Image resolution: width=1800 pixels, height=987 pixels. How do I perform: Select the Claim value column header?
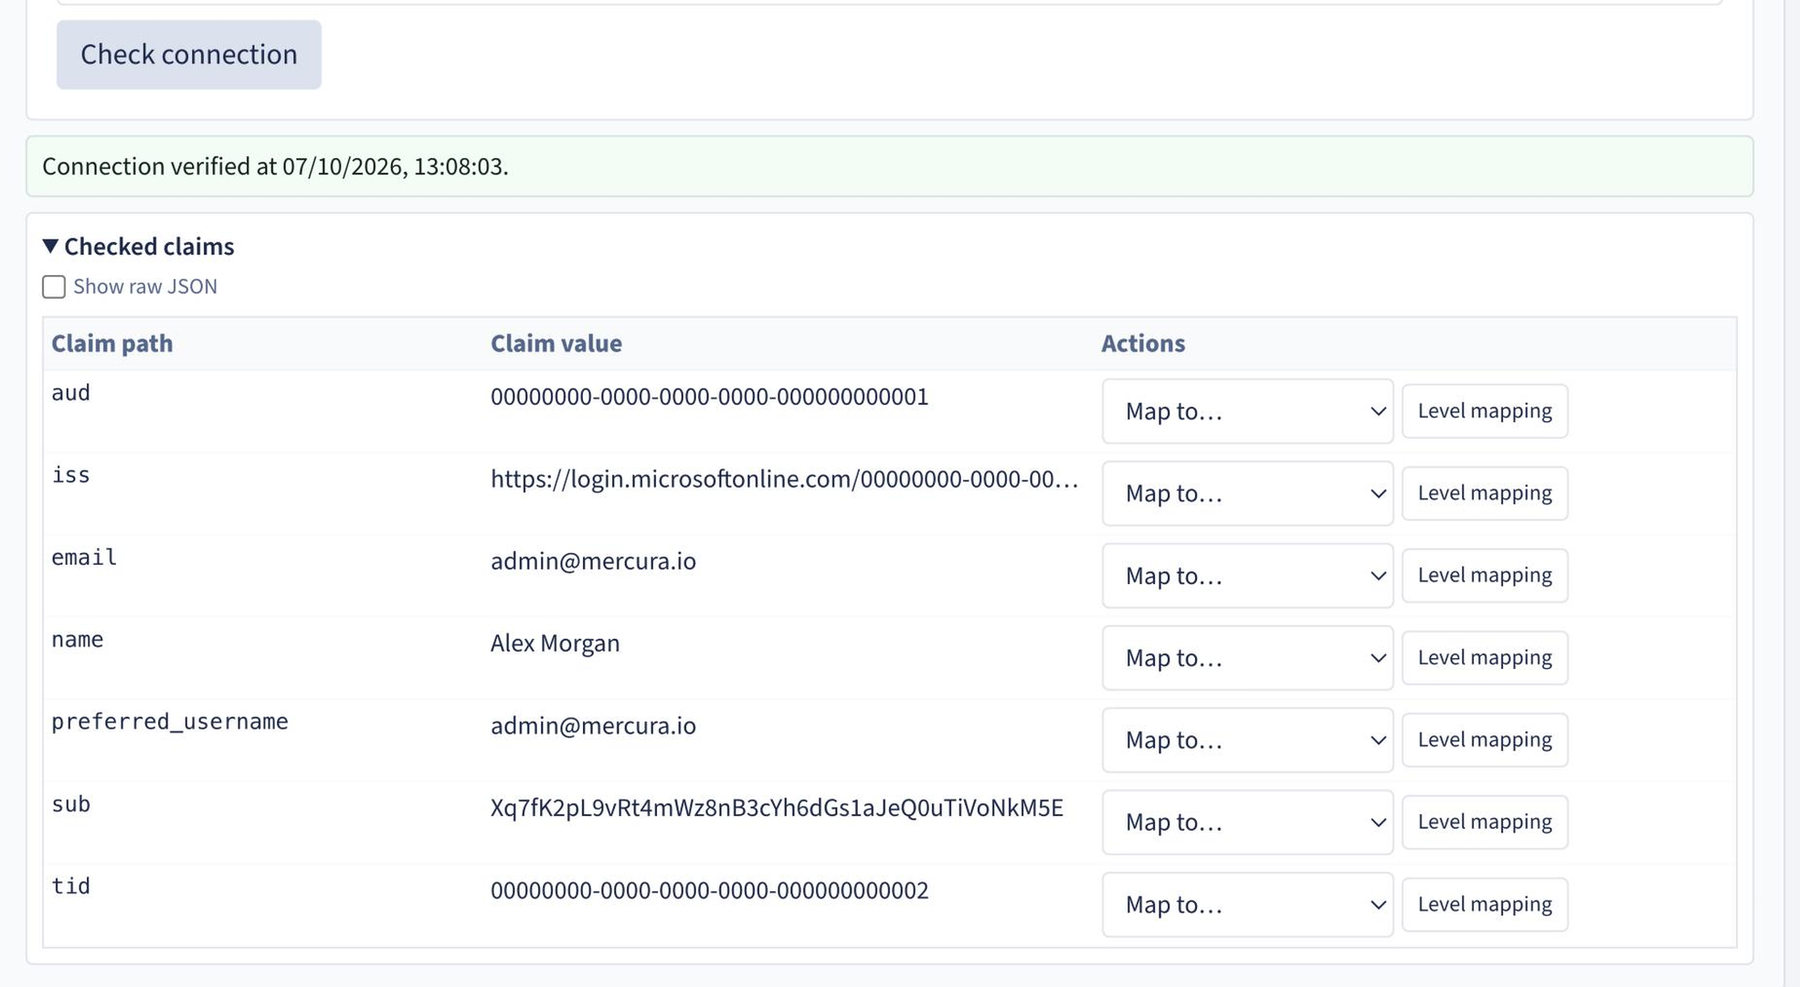556,343
